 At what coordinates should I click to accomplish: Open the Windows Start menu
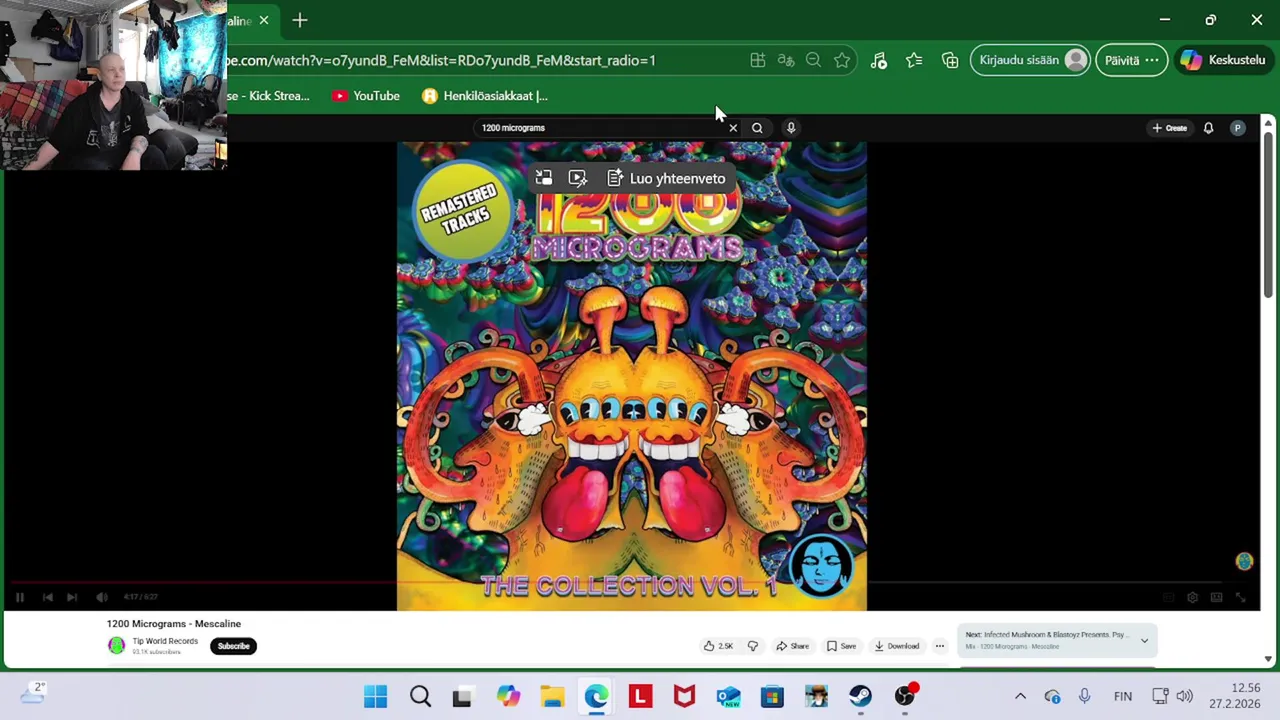(x=376, y=696)
